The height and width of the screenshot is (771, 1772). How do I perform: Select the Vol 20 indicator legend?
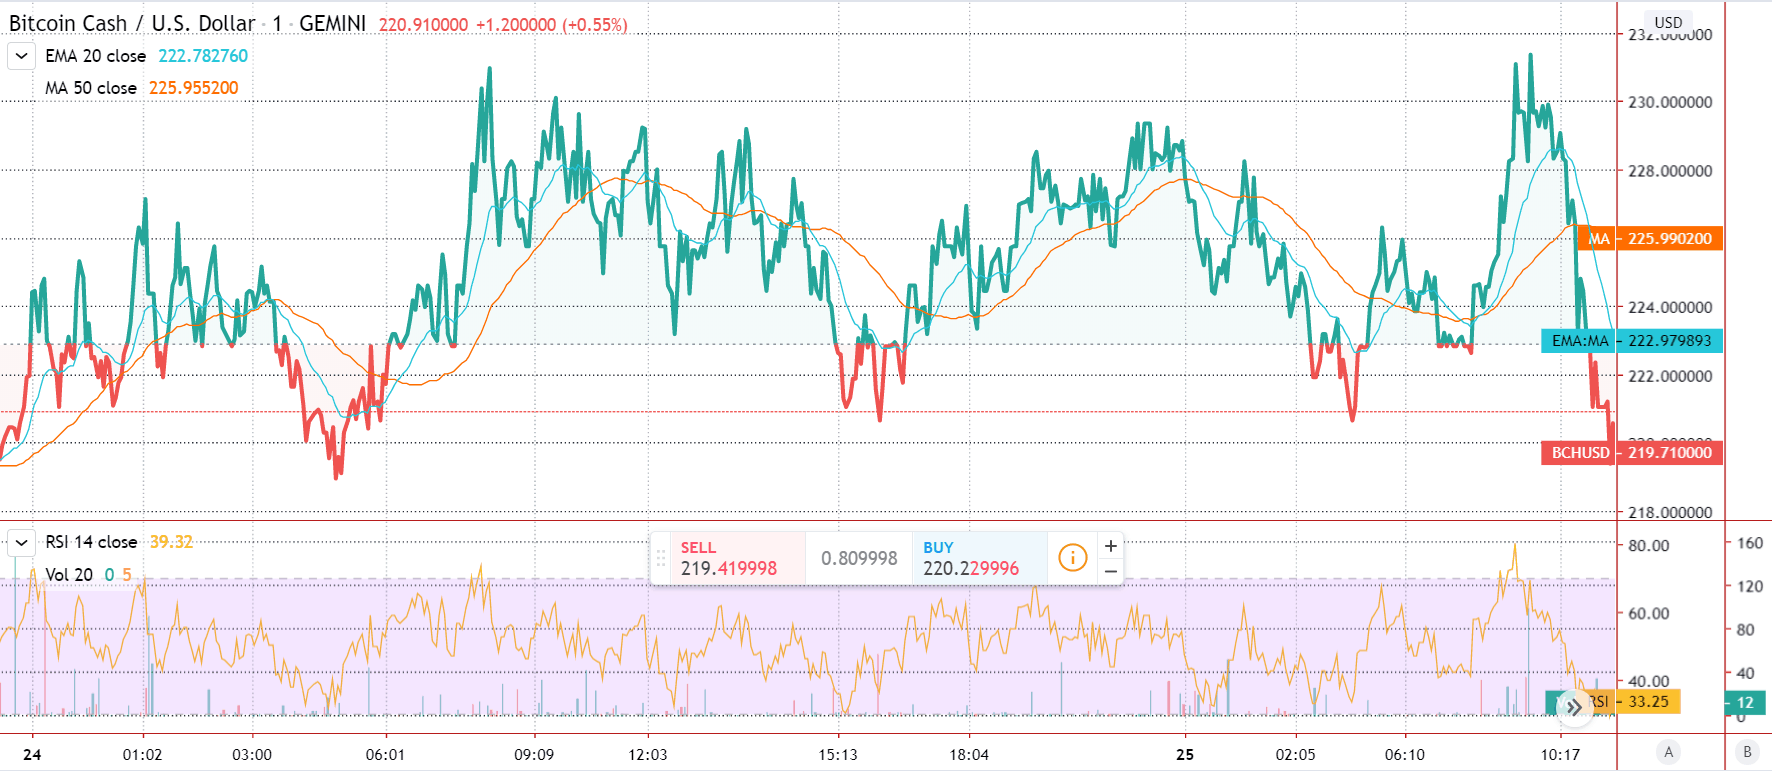tap(69, 575)
